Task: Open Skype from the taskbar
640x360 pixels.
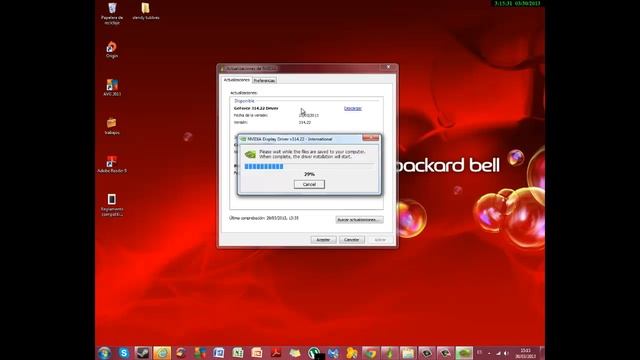Action: 124,353
